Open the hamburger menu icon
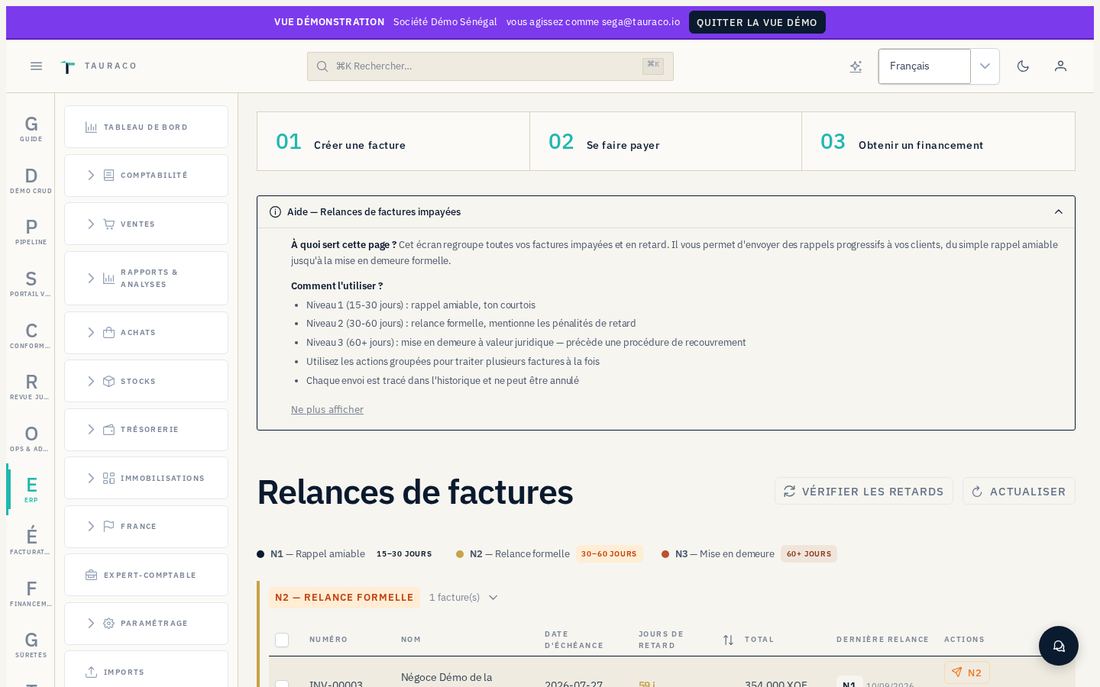The height and width of the screenshot is (687, 1100). pos(36,66)
